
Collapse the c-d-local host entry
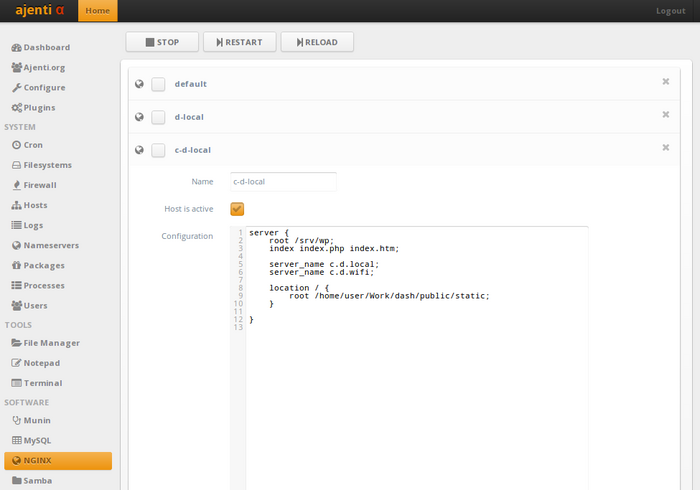point(192,150)
